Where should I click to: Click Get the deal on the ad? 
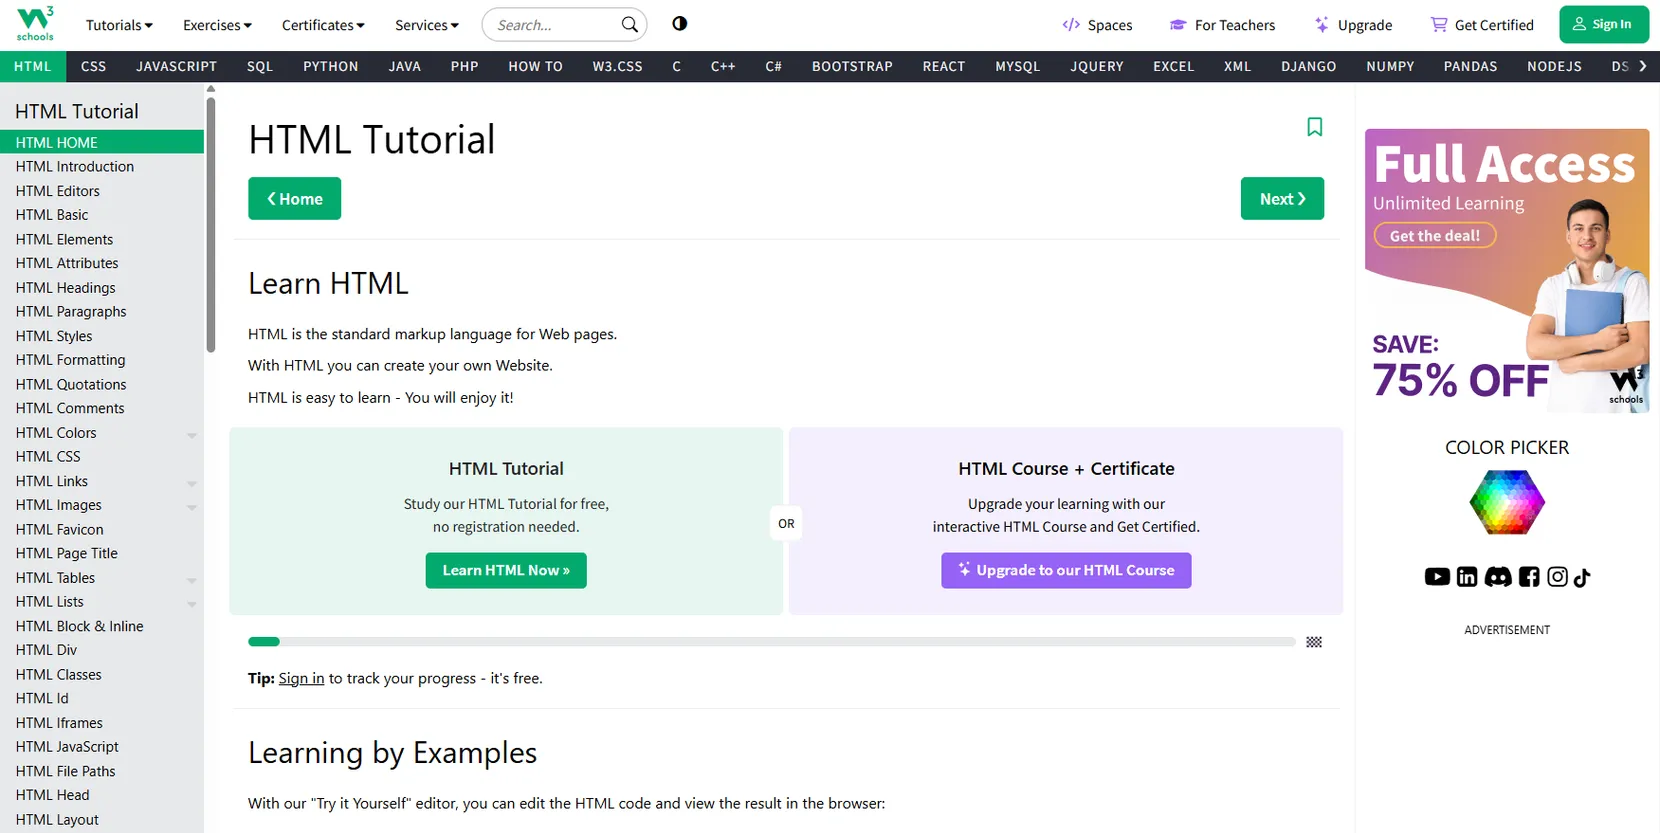point(1435,236)
